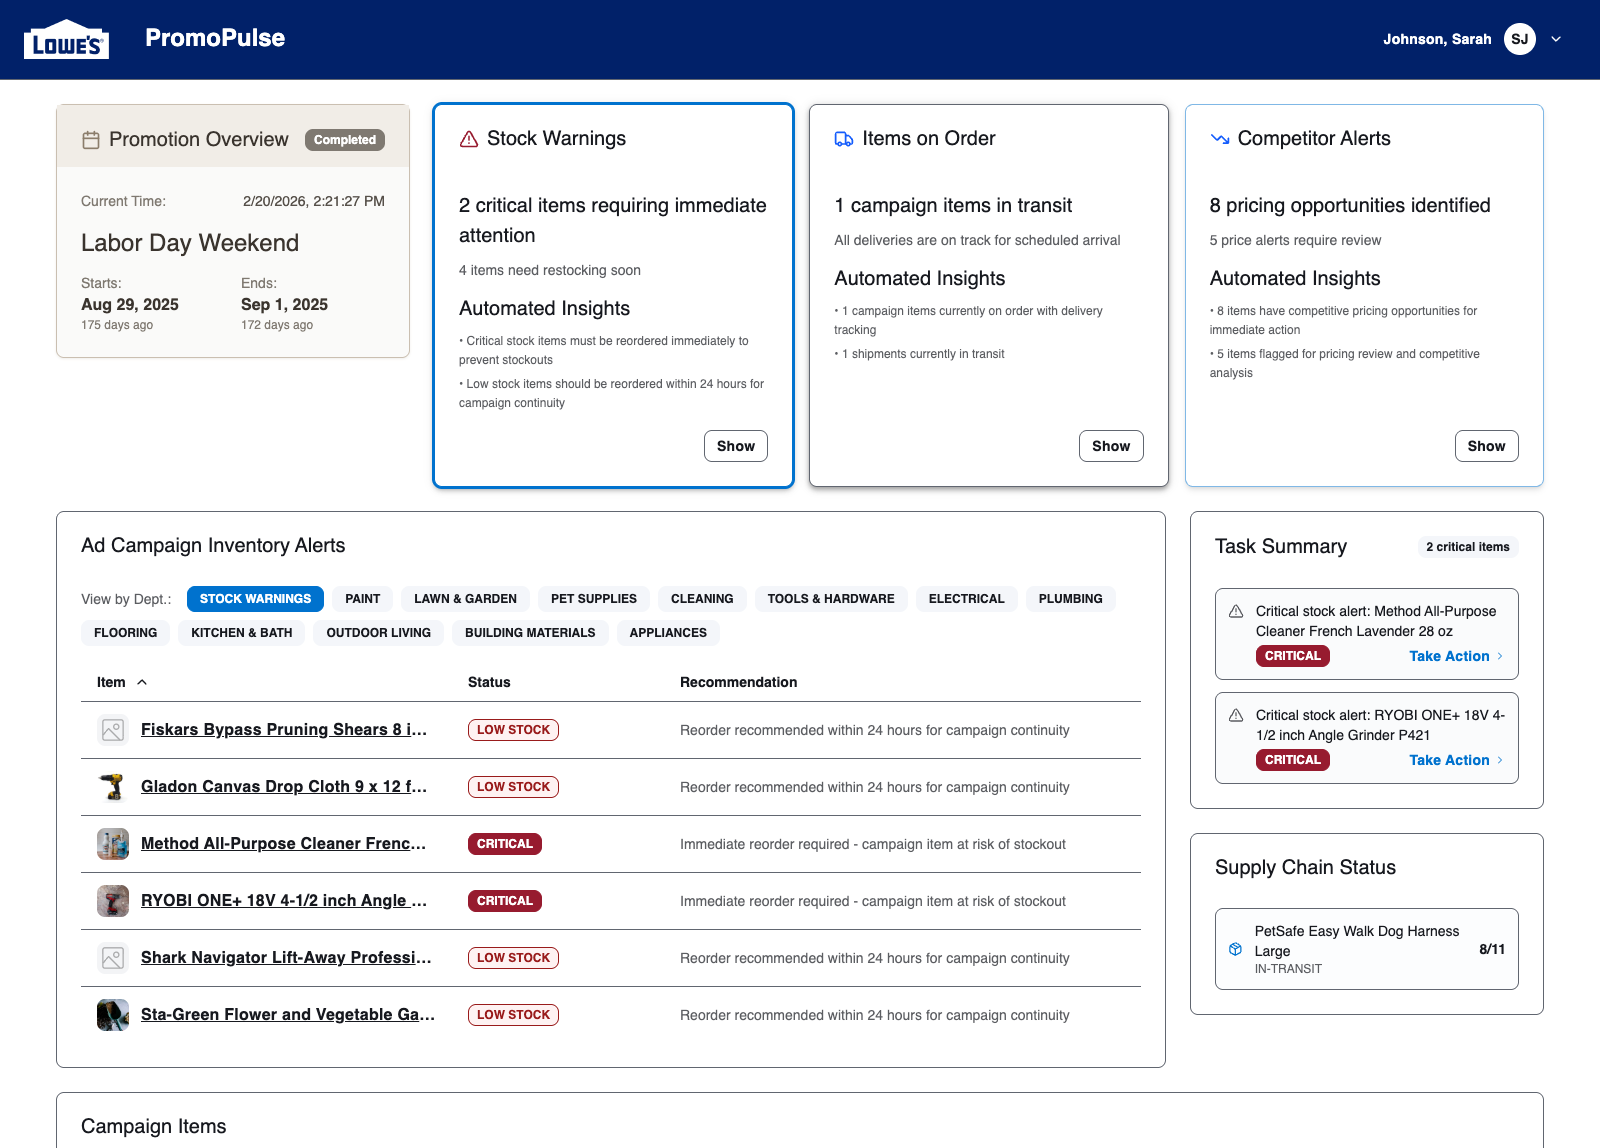This screenshot has height=1148, width=1600.
Task: Toggle the ELECTRICAL department filter
Action: 966,598
